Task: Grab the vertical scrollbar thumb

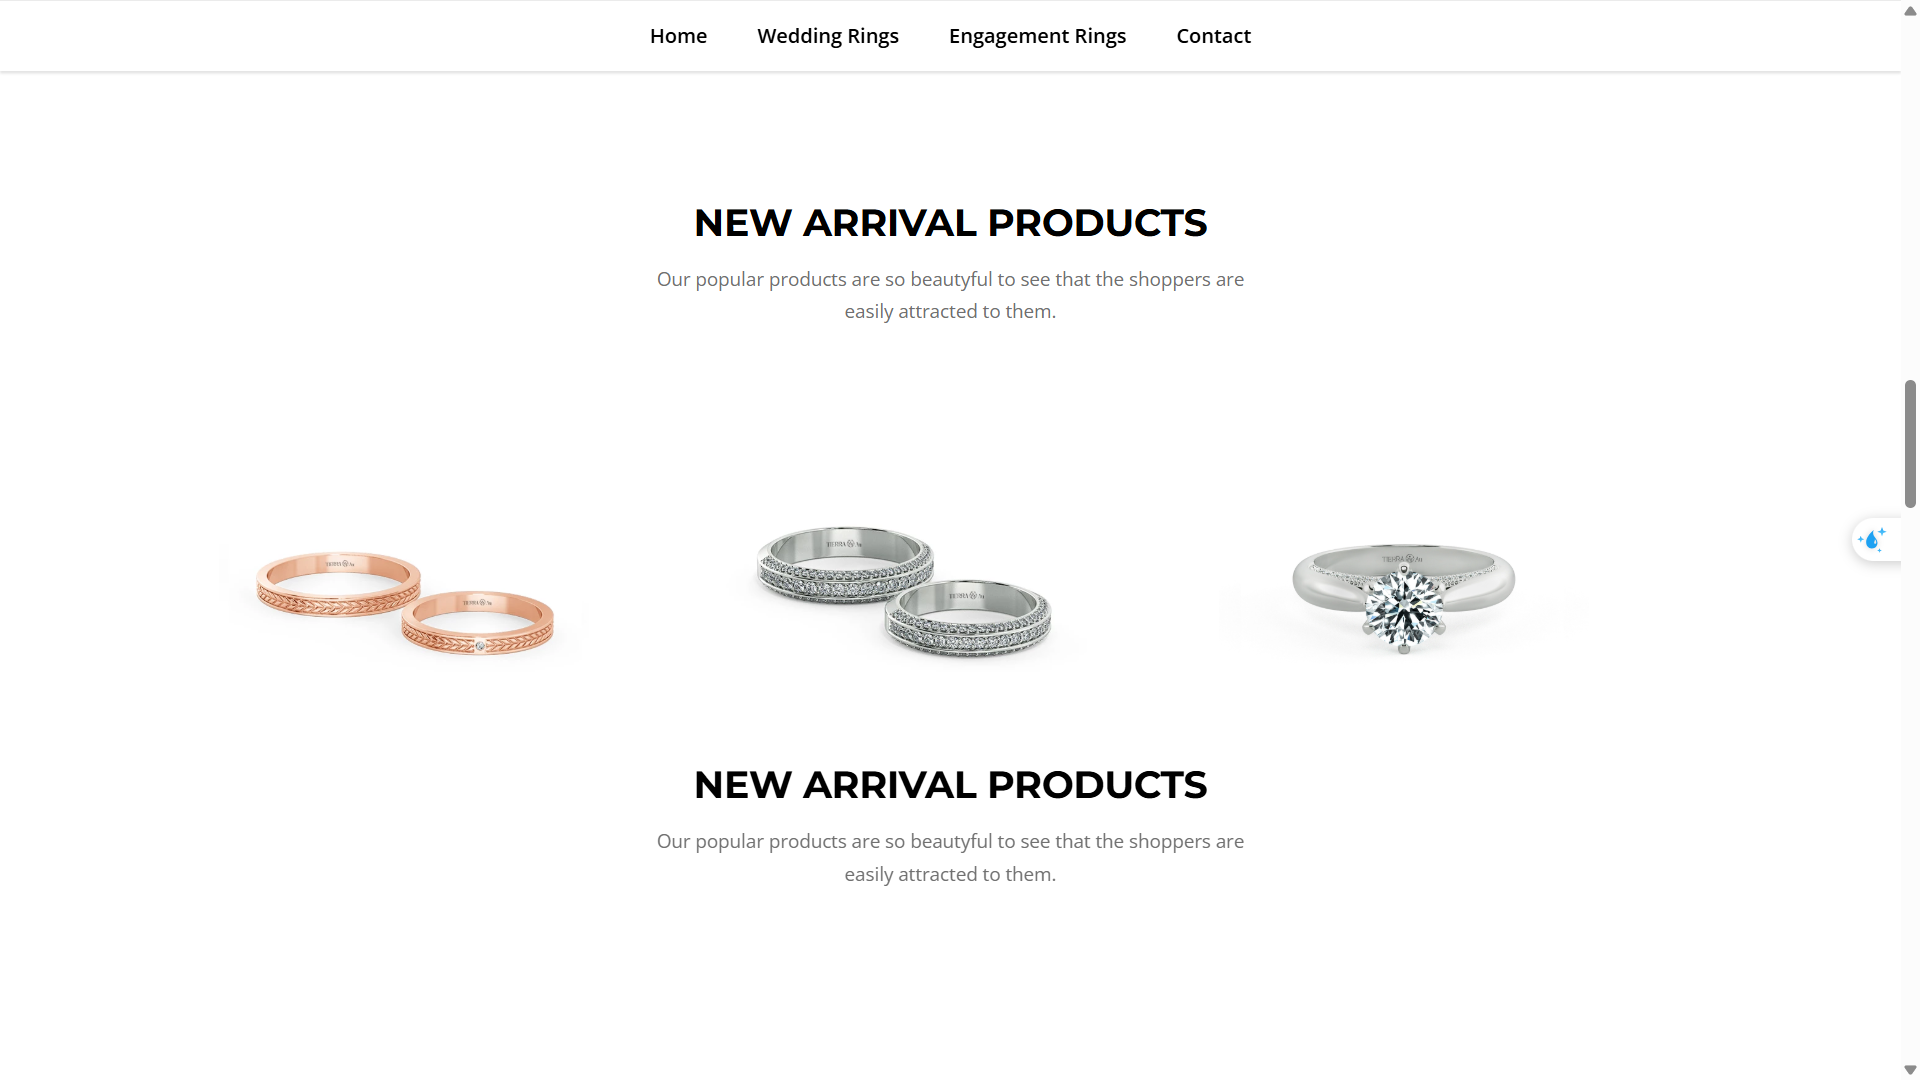Action: 1910,444
